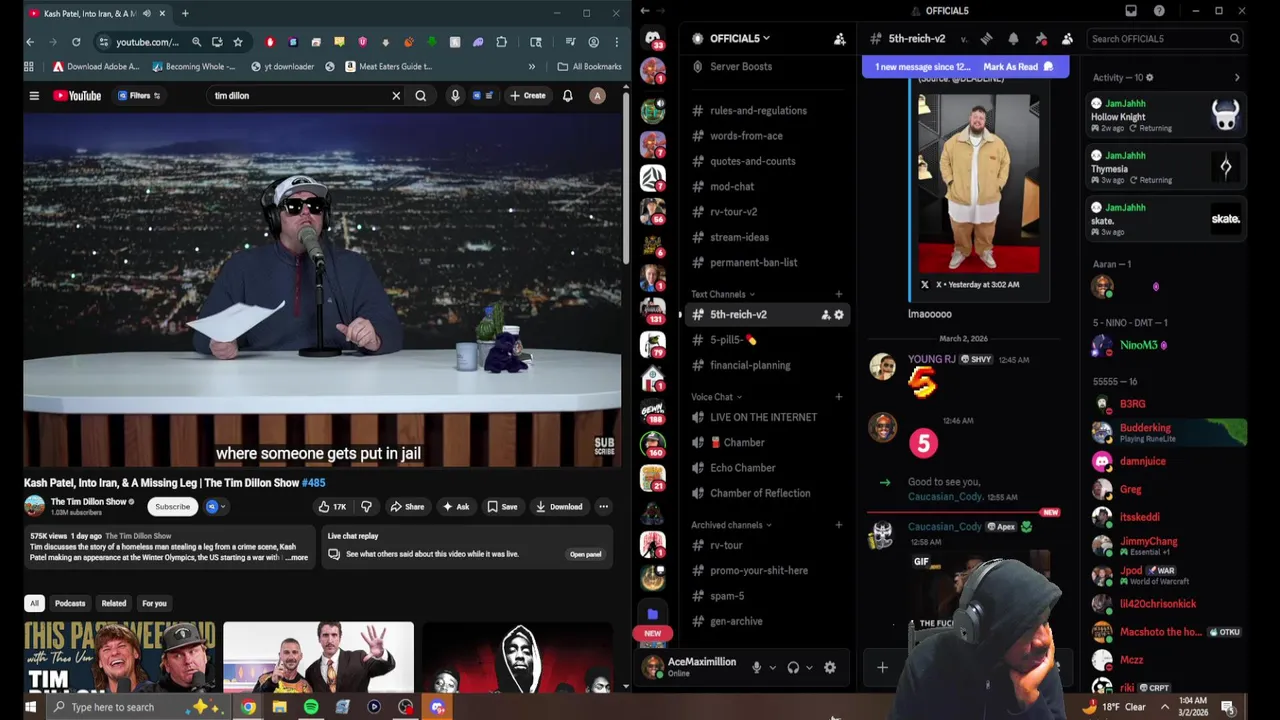Screen dimensions: 1280x720
Task: Collapse the Archived channels category
Action: pos(732,525)
